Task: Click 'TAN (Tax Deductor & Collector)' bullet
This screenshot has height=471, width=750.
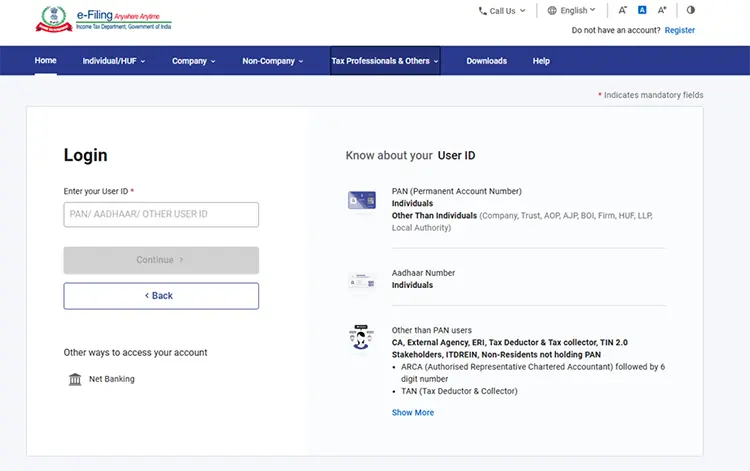Action: click(x=459, y=391)
